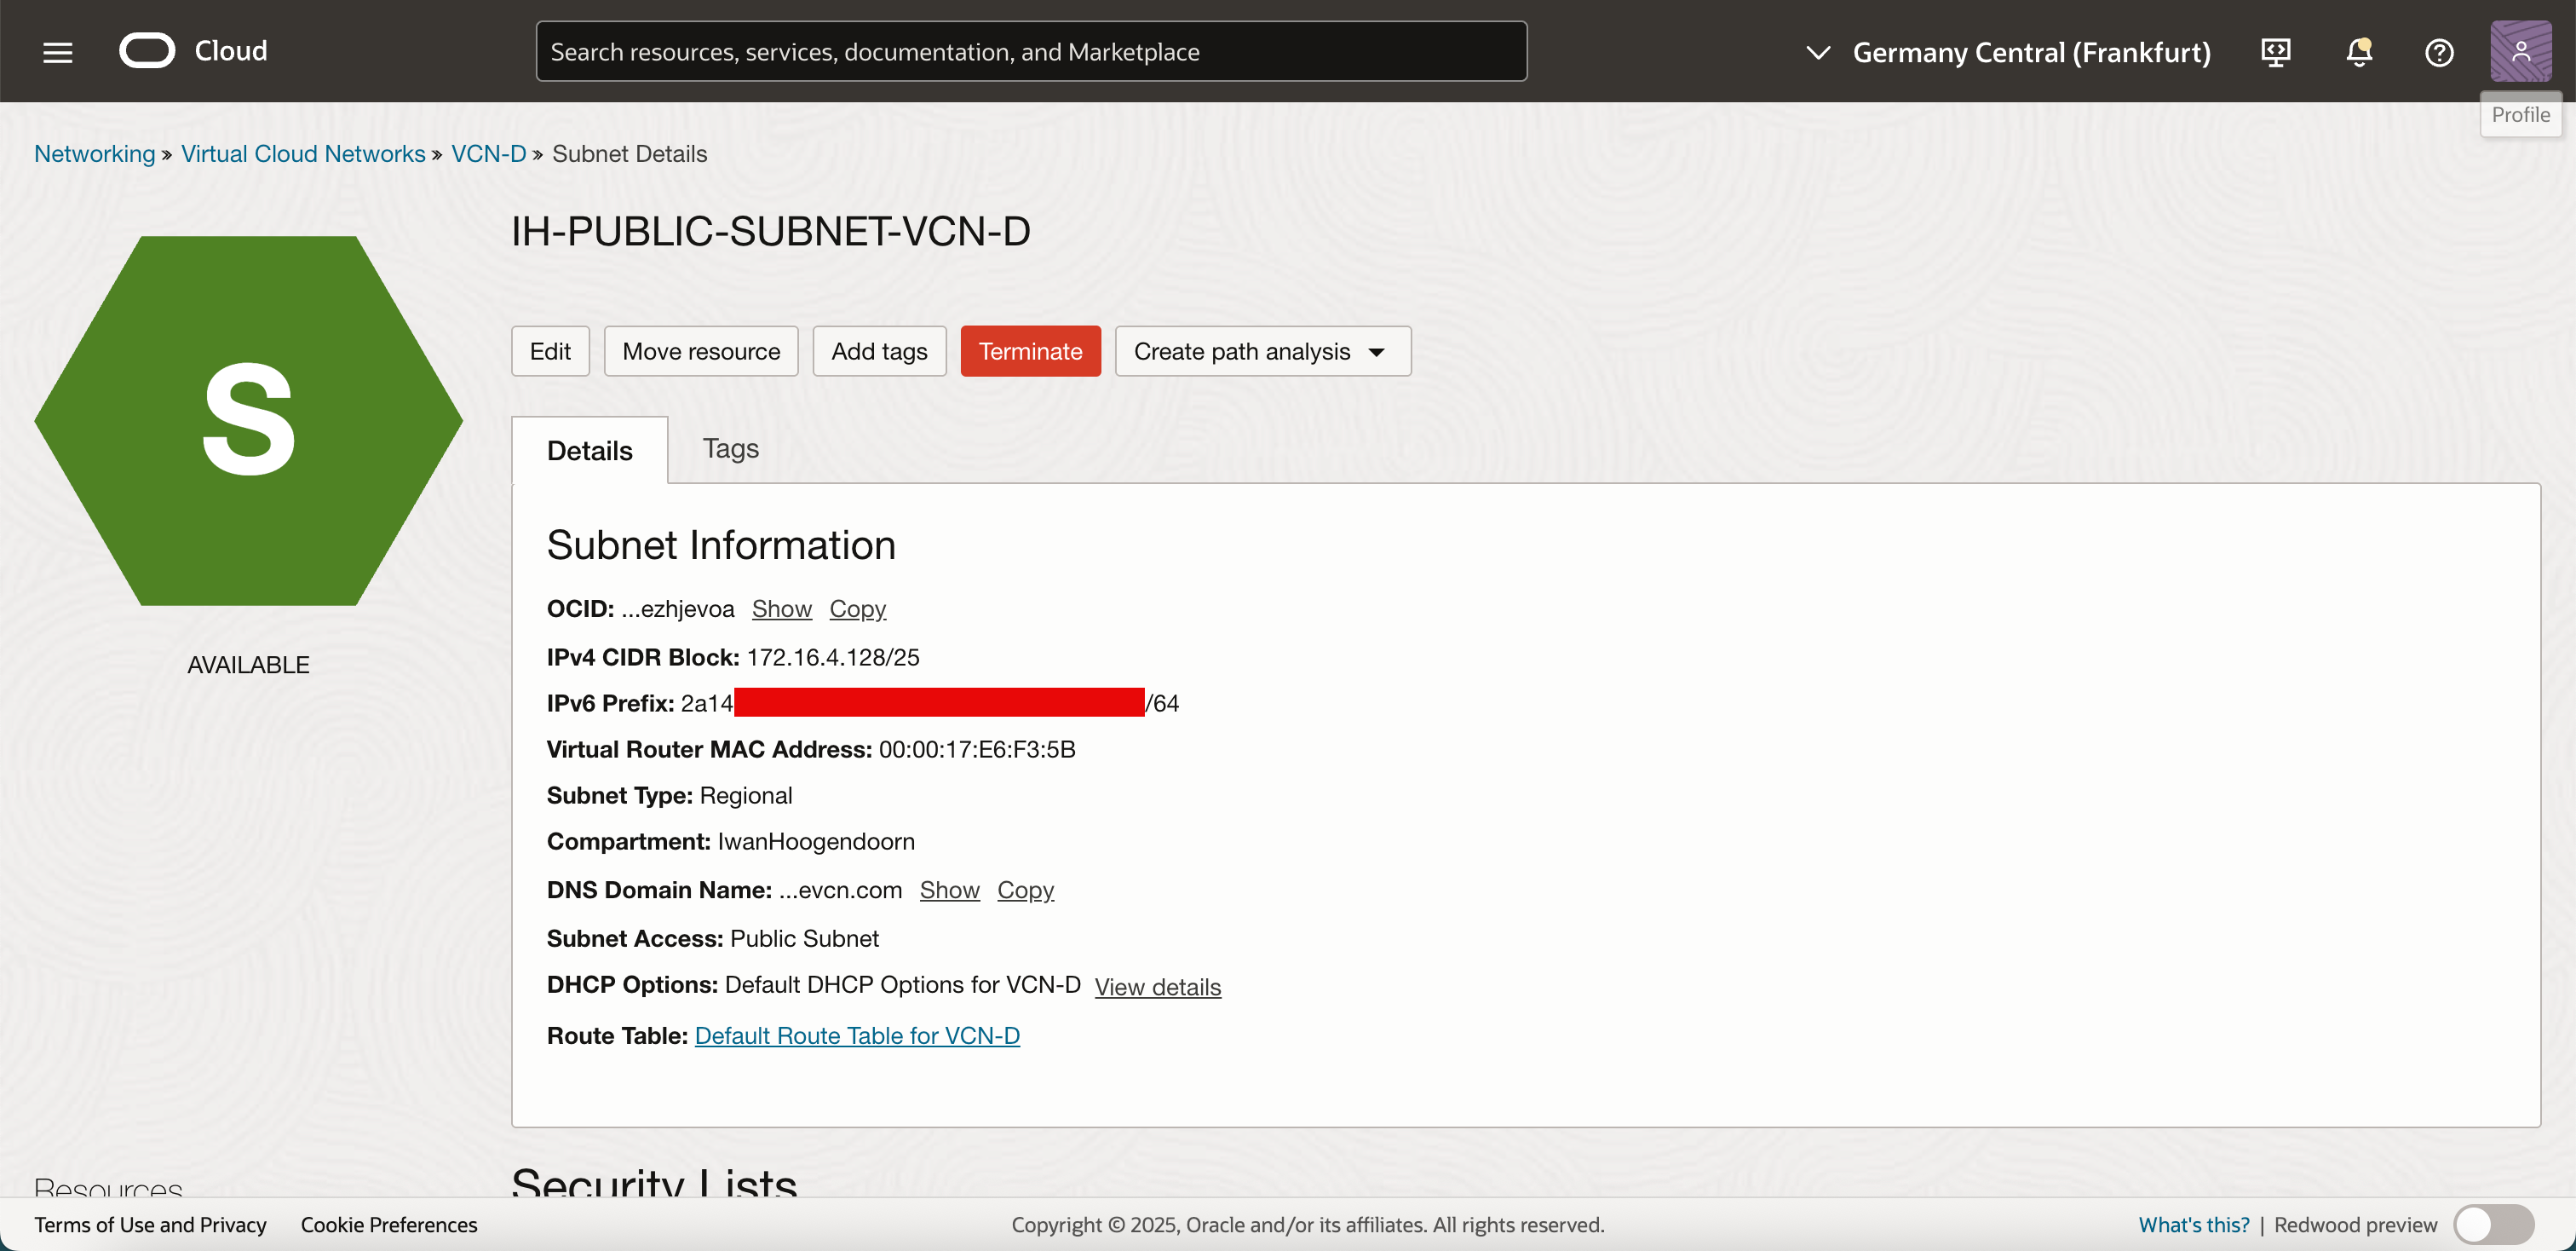Open the hamburger navigation menu
This screenshot has height=1251, width=2576.
[58, 52]
